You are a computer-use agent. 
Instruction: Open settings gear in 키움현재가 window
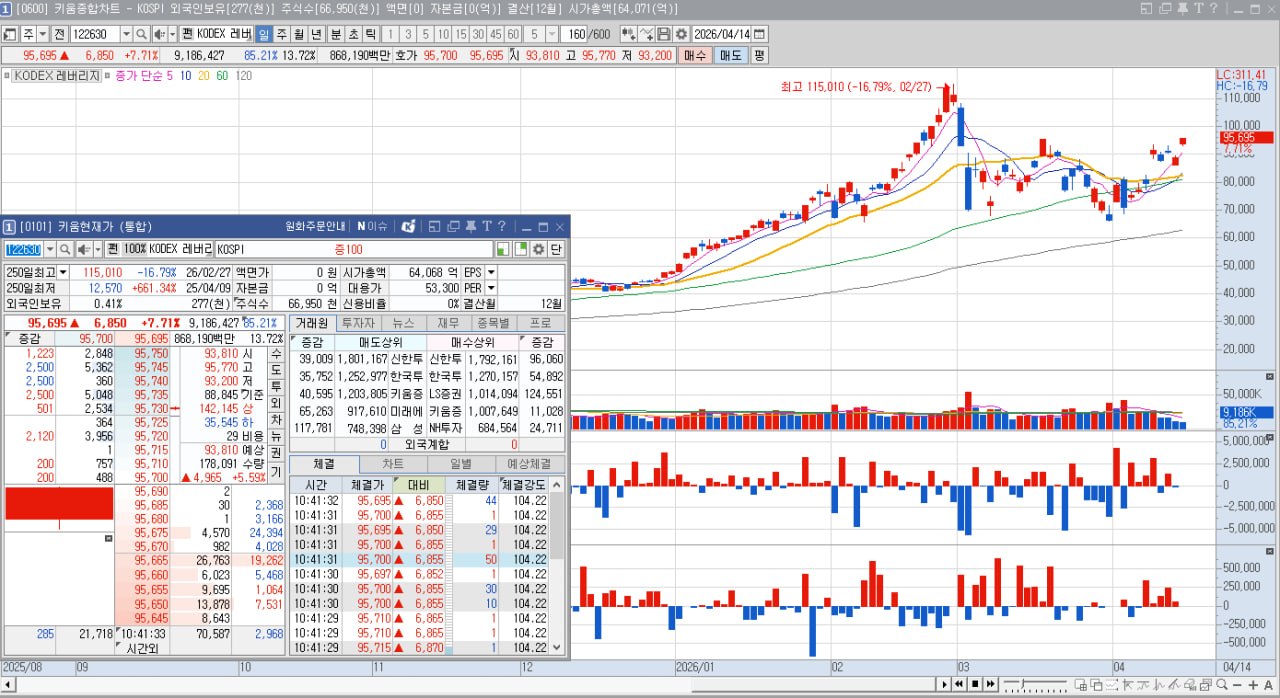tap(539, 249)
